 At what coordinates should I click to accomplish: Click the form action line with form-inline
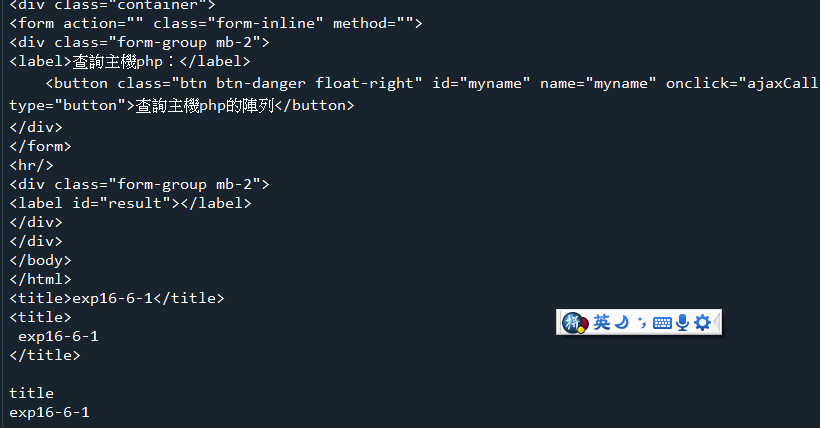pyautogui.click(x=215, y=24)
